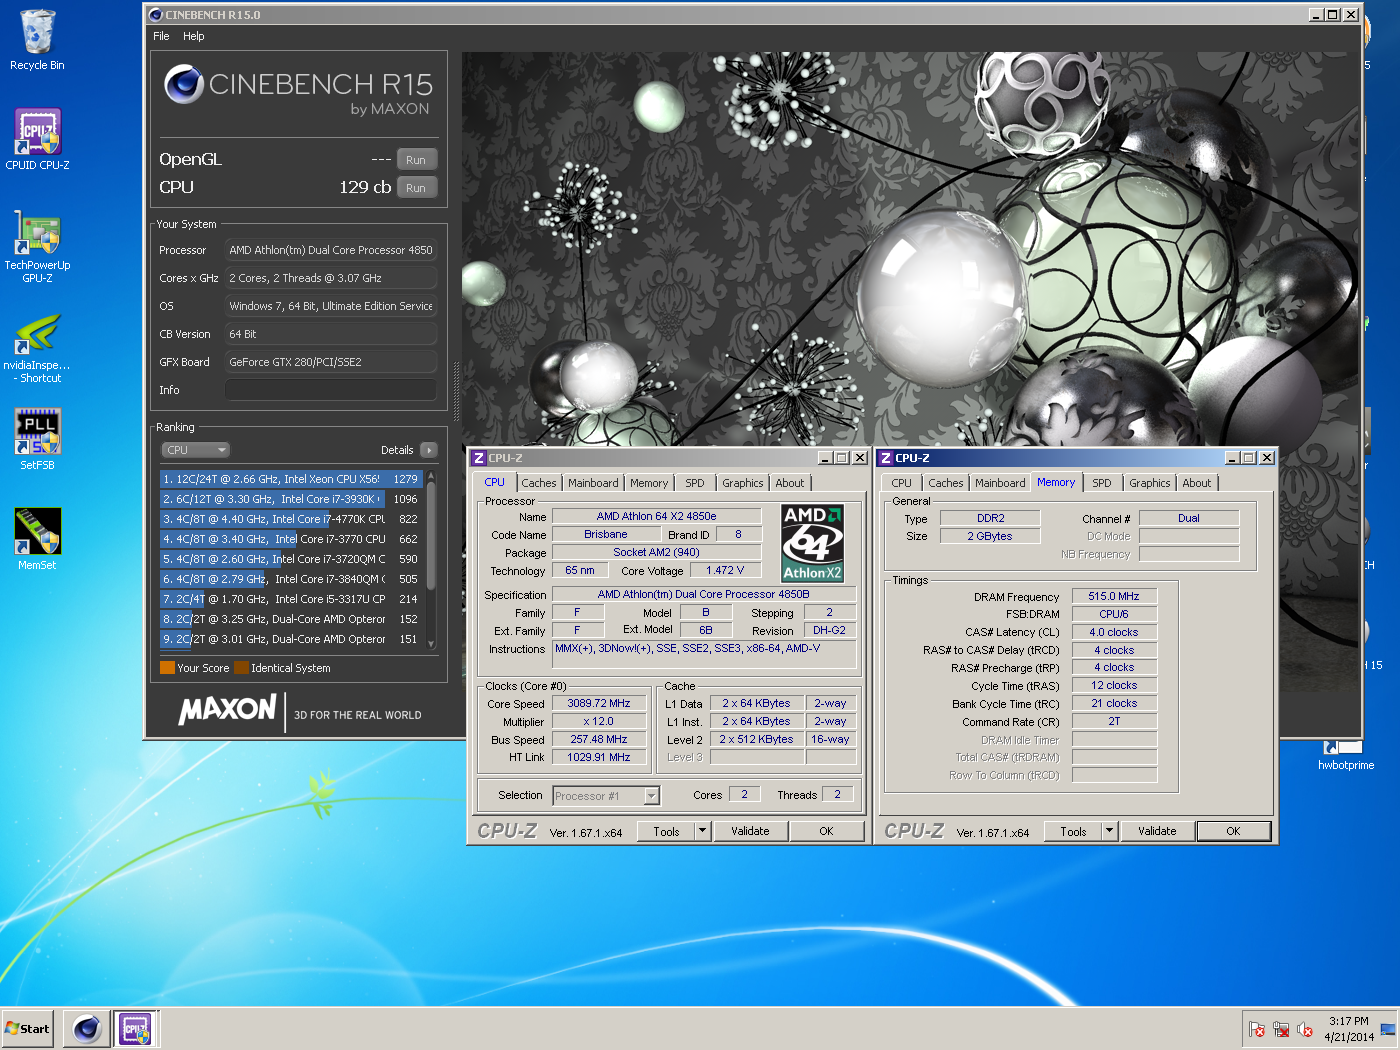Click Validate in right CPU-Z window
This screenshot has height=1050, width=1400.
coord(1157,831)
